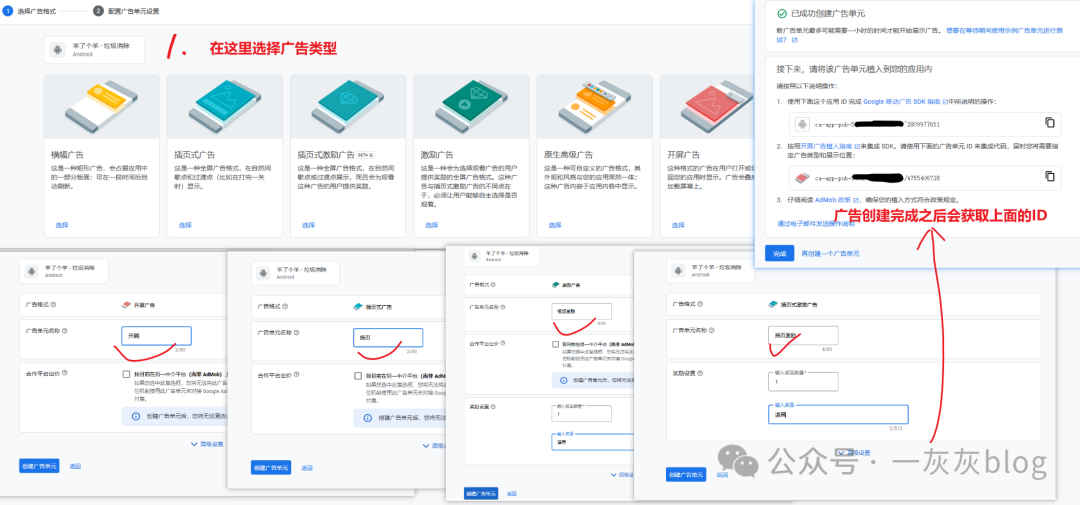Click 创建广告单元 in the 插页式激励广告 form
The image size is (1080, 505).
686,474
